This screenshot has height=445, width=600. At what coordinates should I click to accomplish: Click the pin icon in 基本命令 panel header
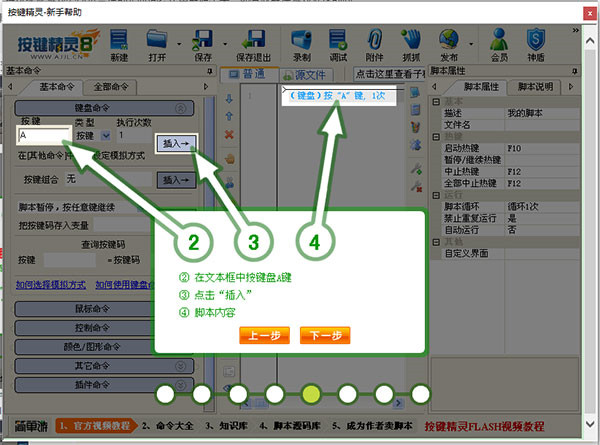pyautogui.click(x=209, y=71)
